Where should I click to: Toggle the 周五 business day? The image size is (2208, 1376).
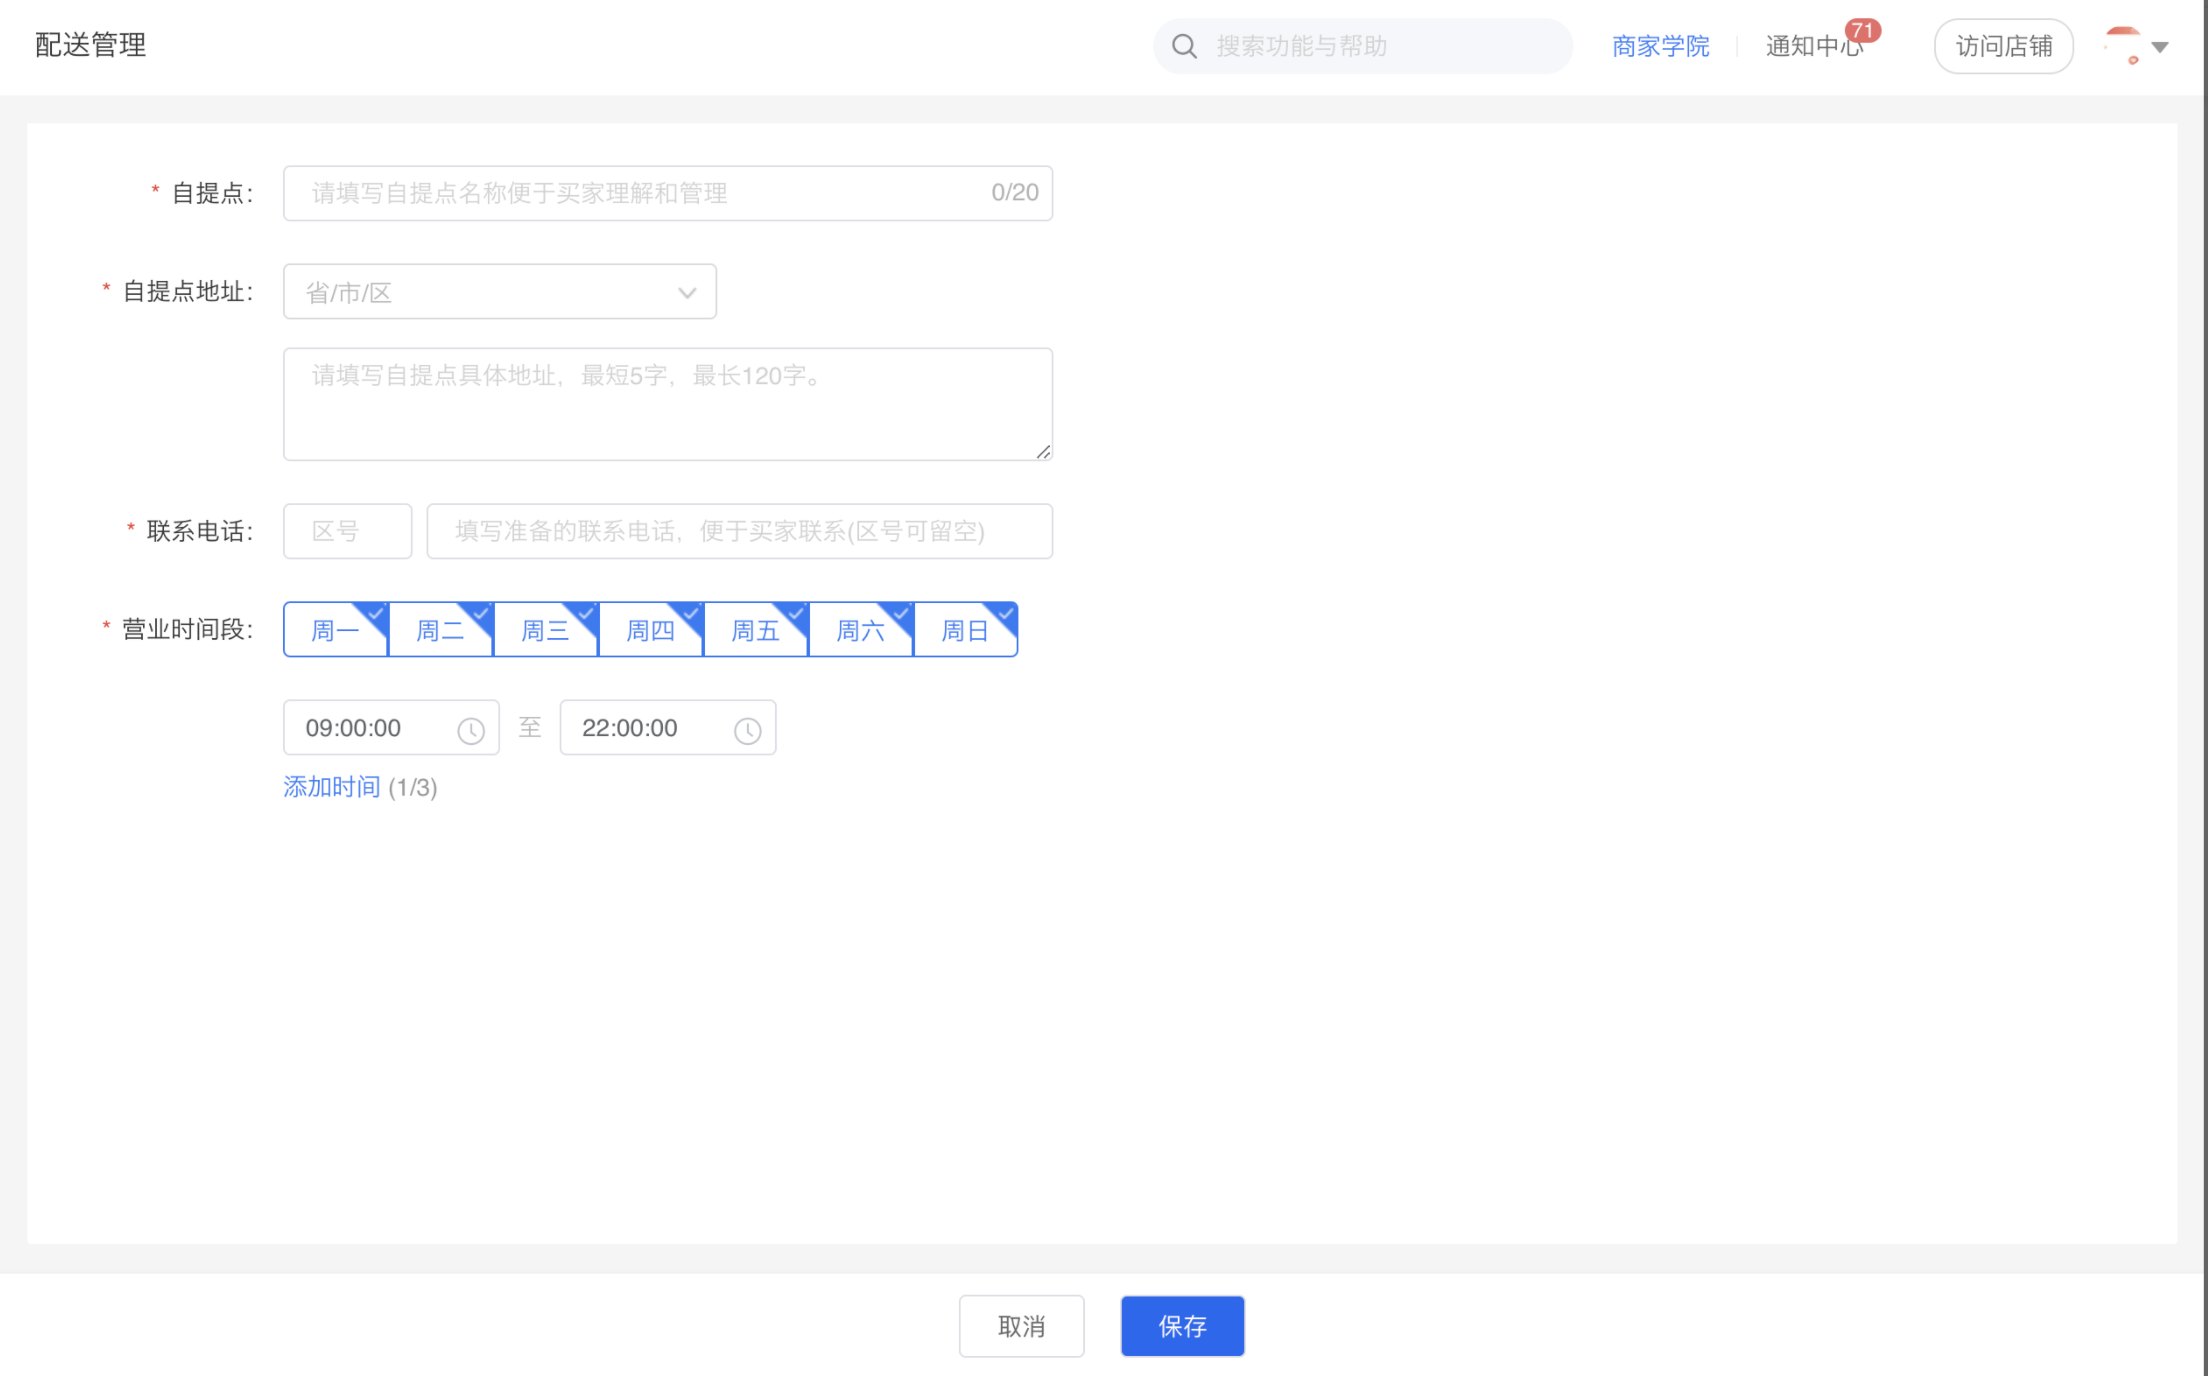click(x=756, y=629)
